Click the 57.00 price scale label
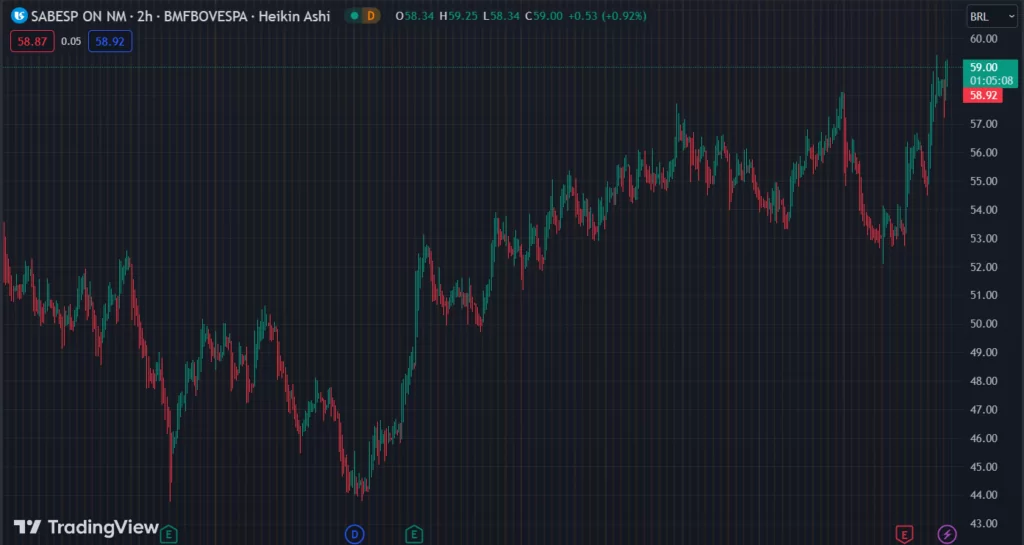The height and width of the screenshot is (545, 1024). [x=984, y=124]
